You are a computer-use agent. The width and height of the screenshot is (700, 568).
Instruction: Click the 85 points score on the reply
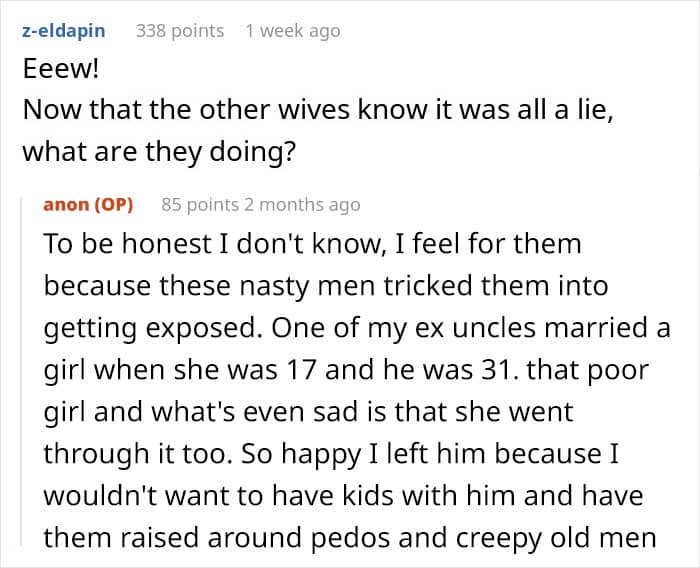tap(200, 205)
